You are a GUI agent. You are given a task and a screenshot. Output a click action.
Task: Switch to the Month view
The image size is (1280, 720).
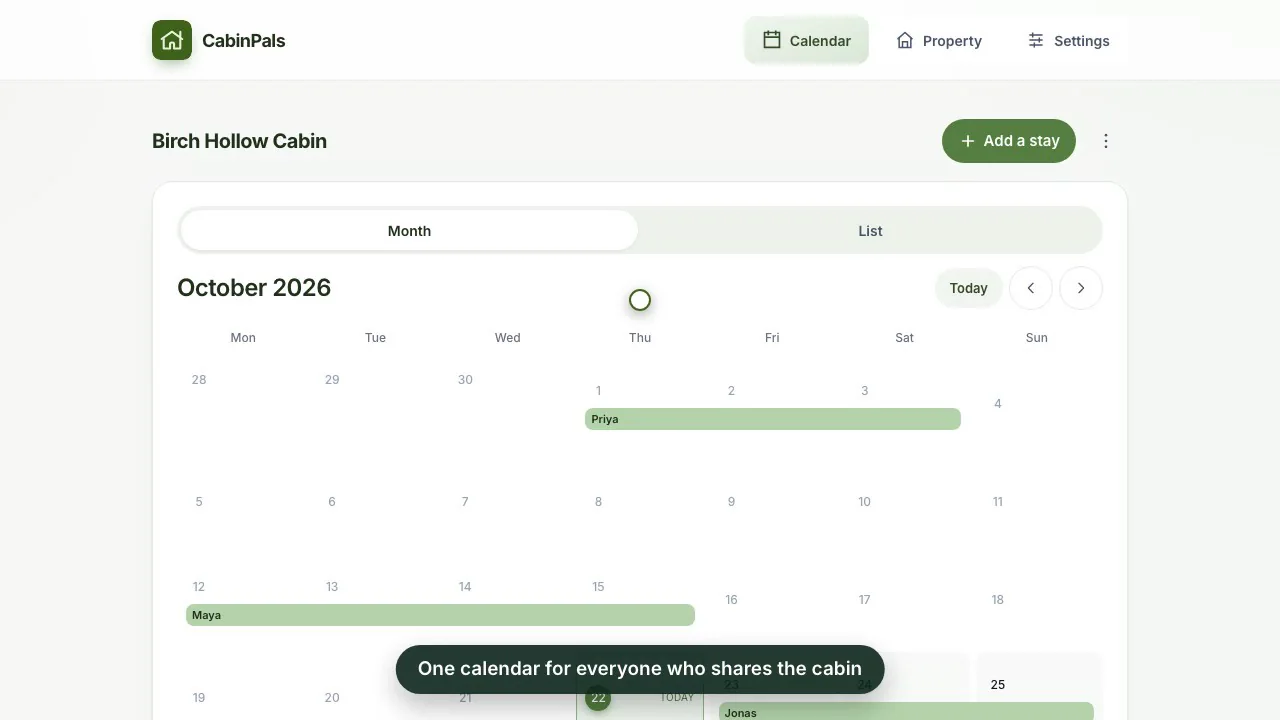[409, 231]
